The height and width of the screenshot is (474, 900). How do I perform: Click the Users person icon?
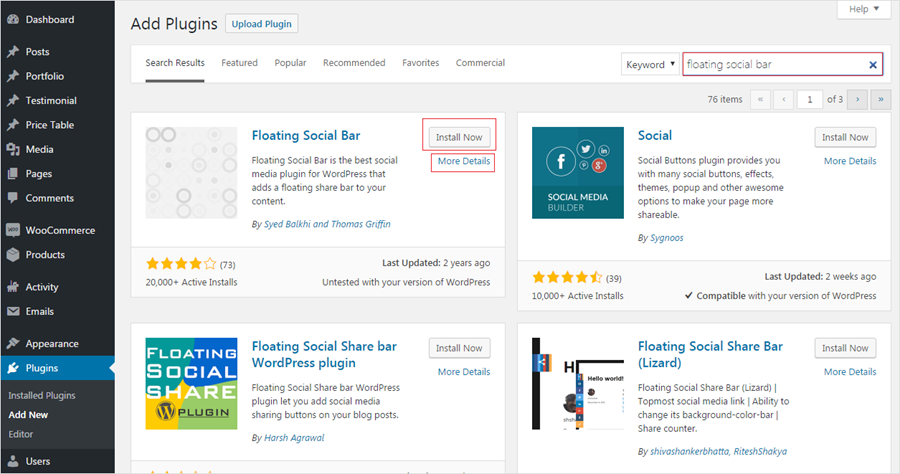coord(13,461)
